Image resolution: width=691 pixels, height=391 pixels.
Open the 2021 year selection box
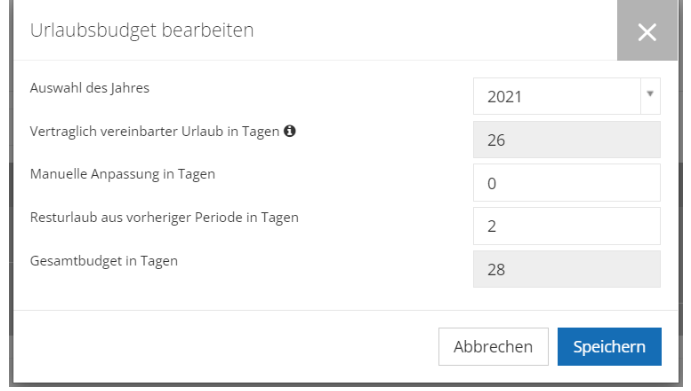tap(566, 96)
